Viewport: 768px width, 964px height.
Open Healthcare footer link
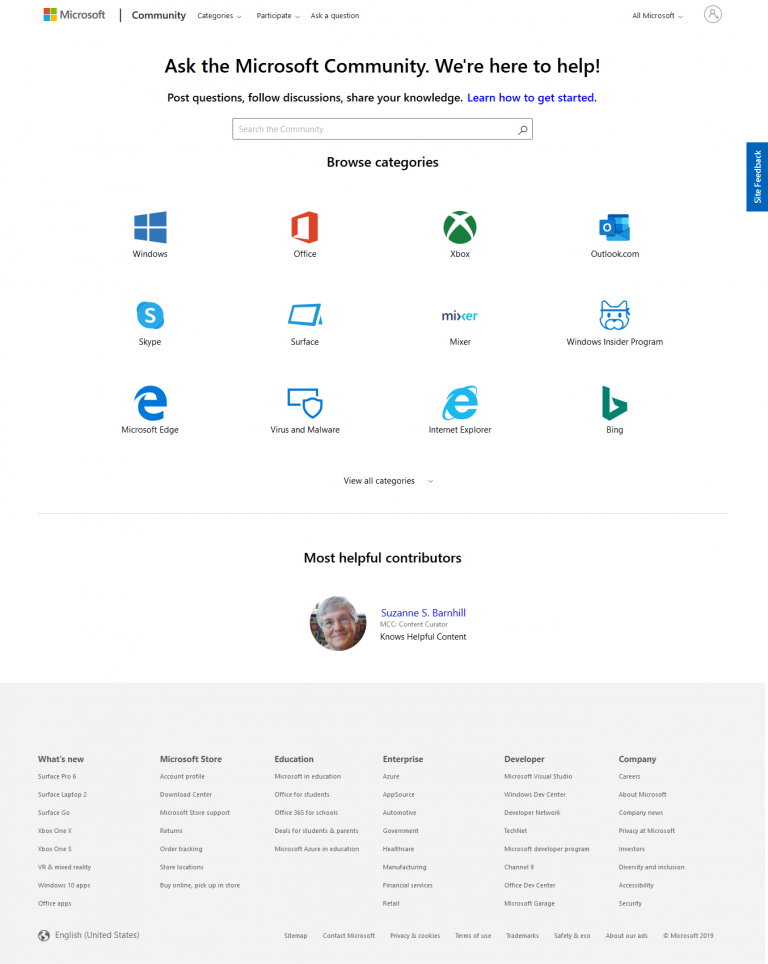click(398, 849)
